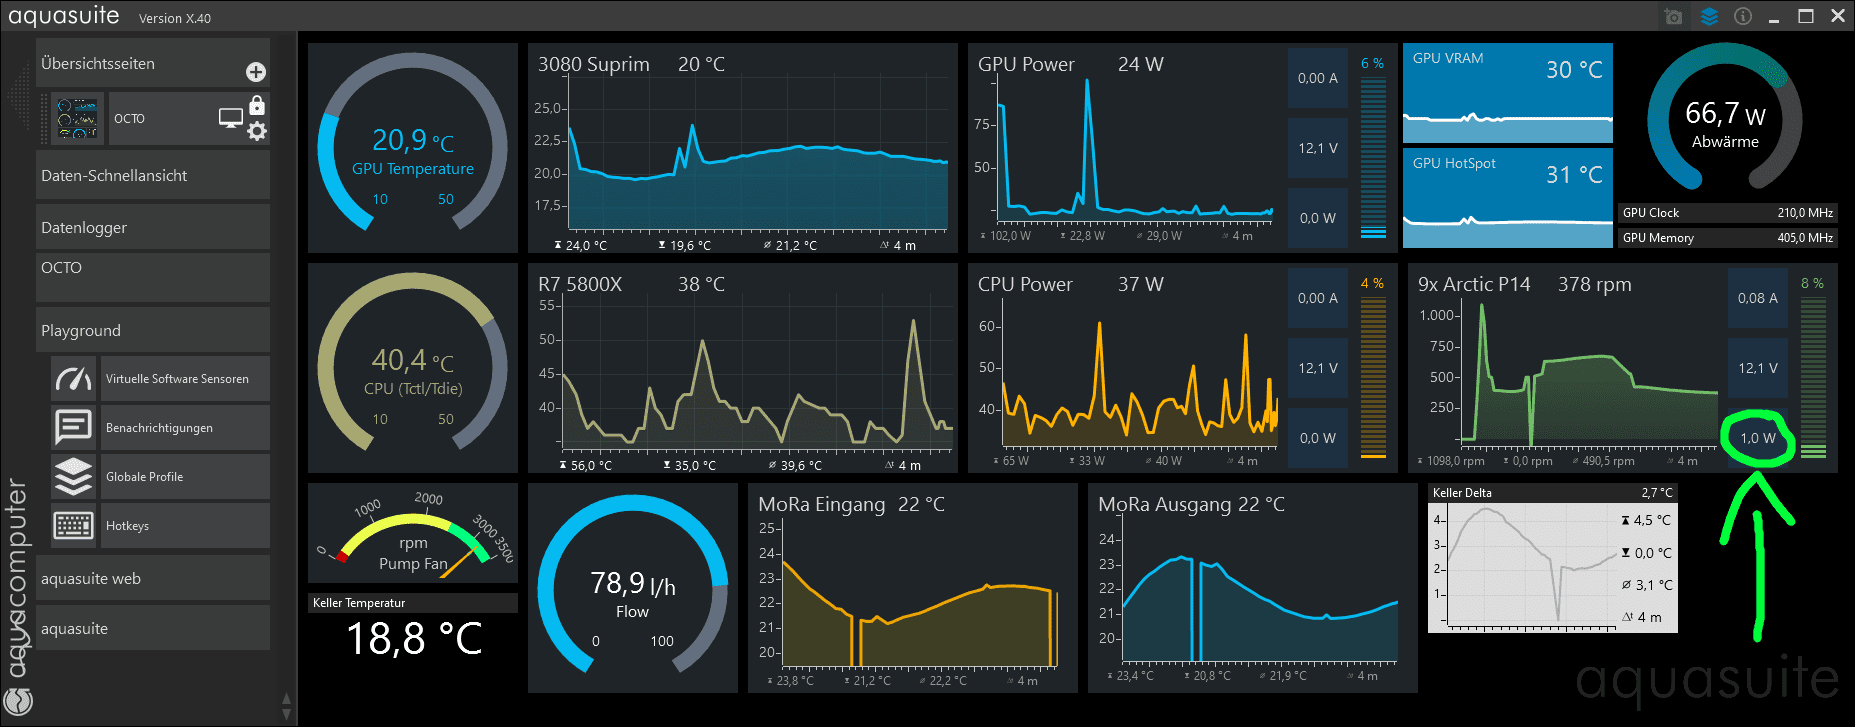The image size is (1855, 727).
Task: Select the Abwärme 66,7 W gauge
Action: tap(1725, 118)
